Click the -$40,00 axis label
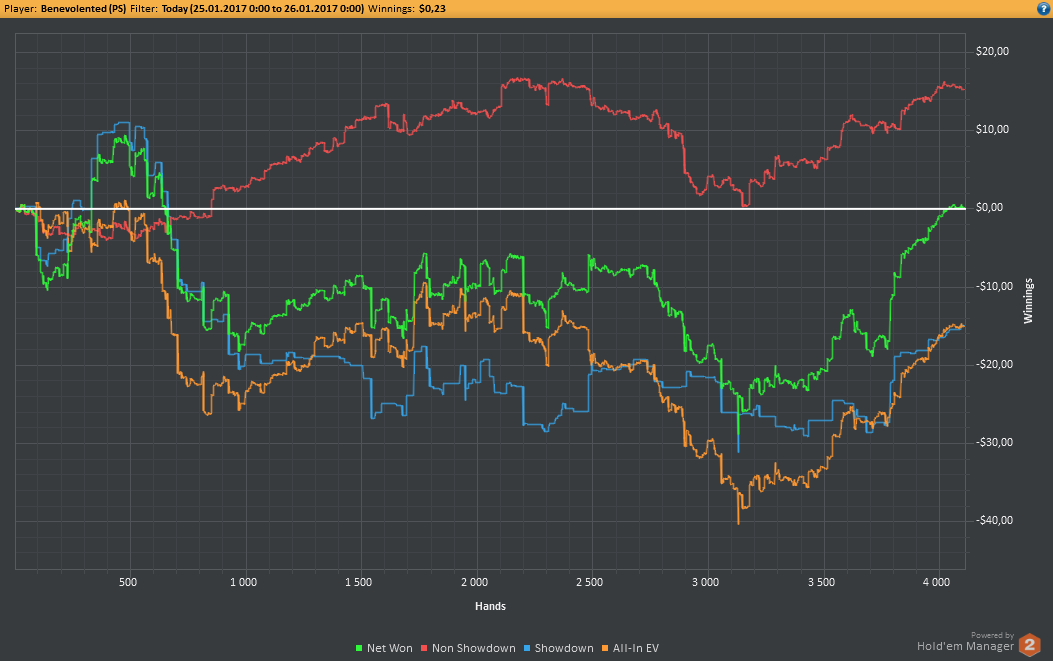 994,520
